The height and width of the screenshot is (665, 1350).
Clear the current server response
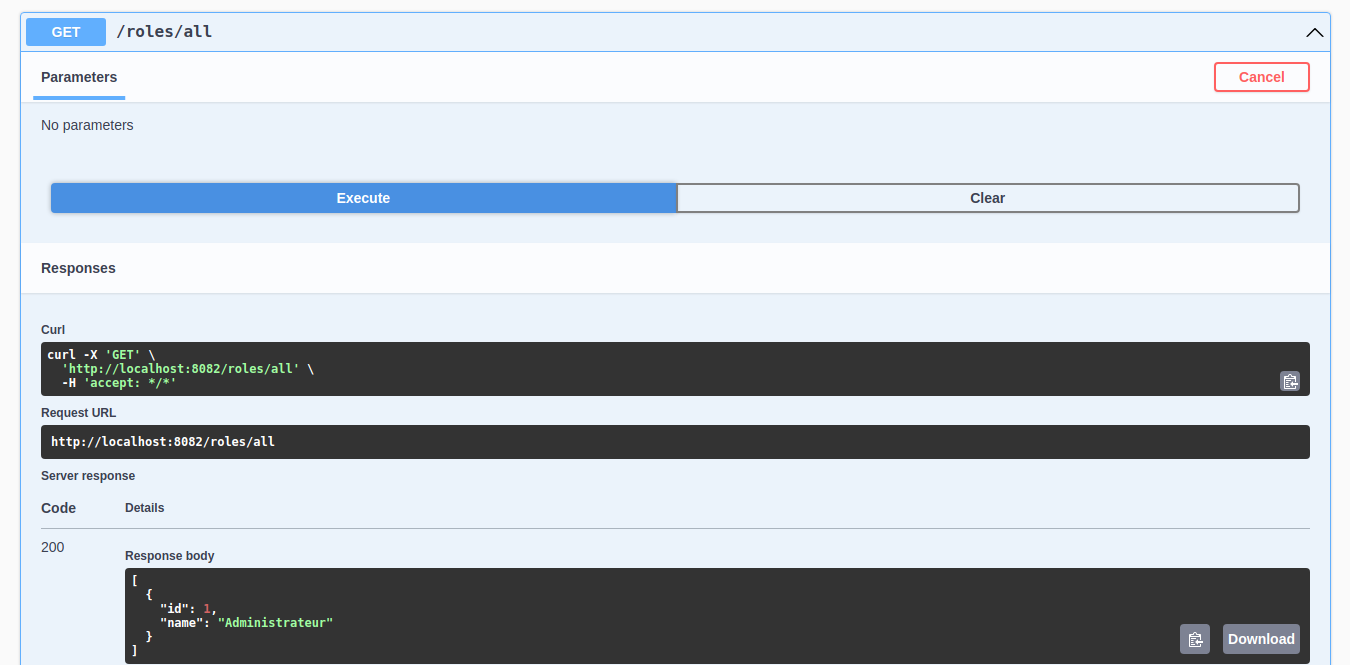(988, 197)
